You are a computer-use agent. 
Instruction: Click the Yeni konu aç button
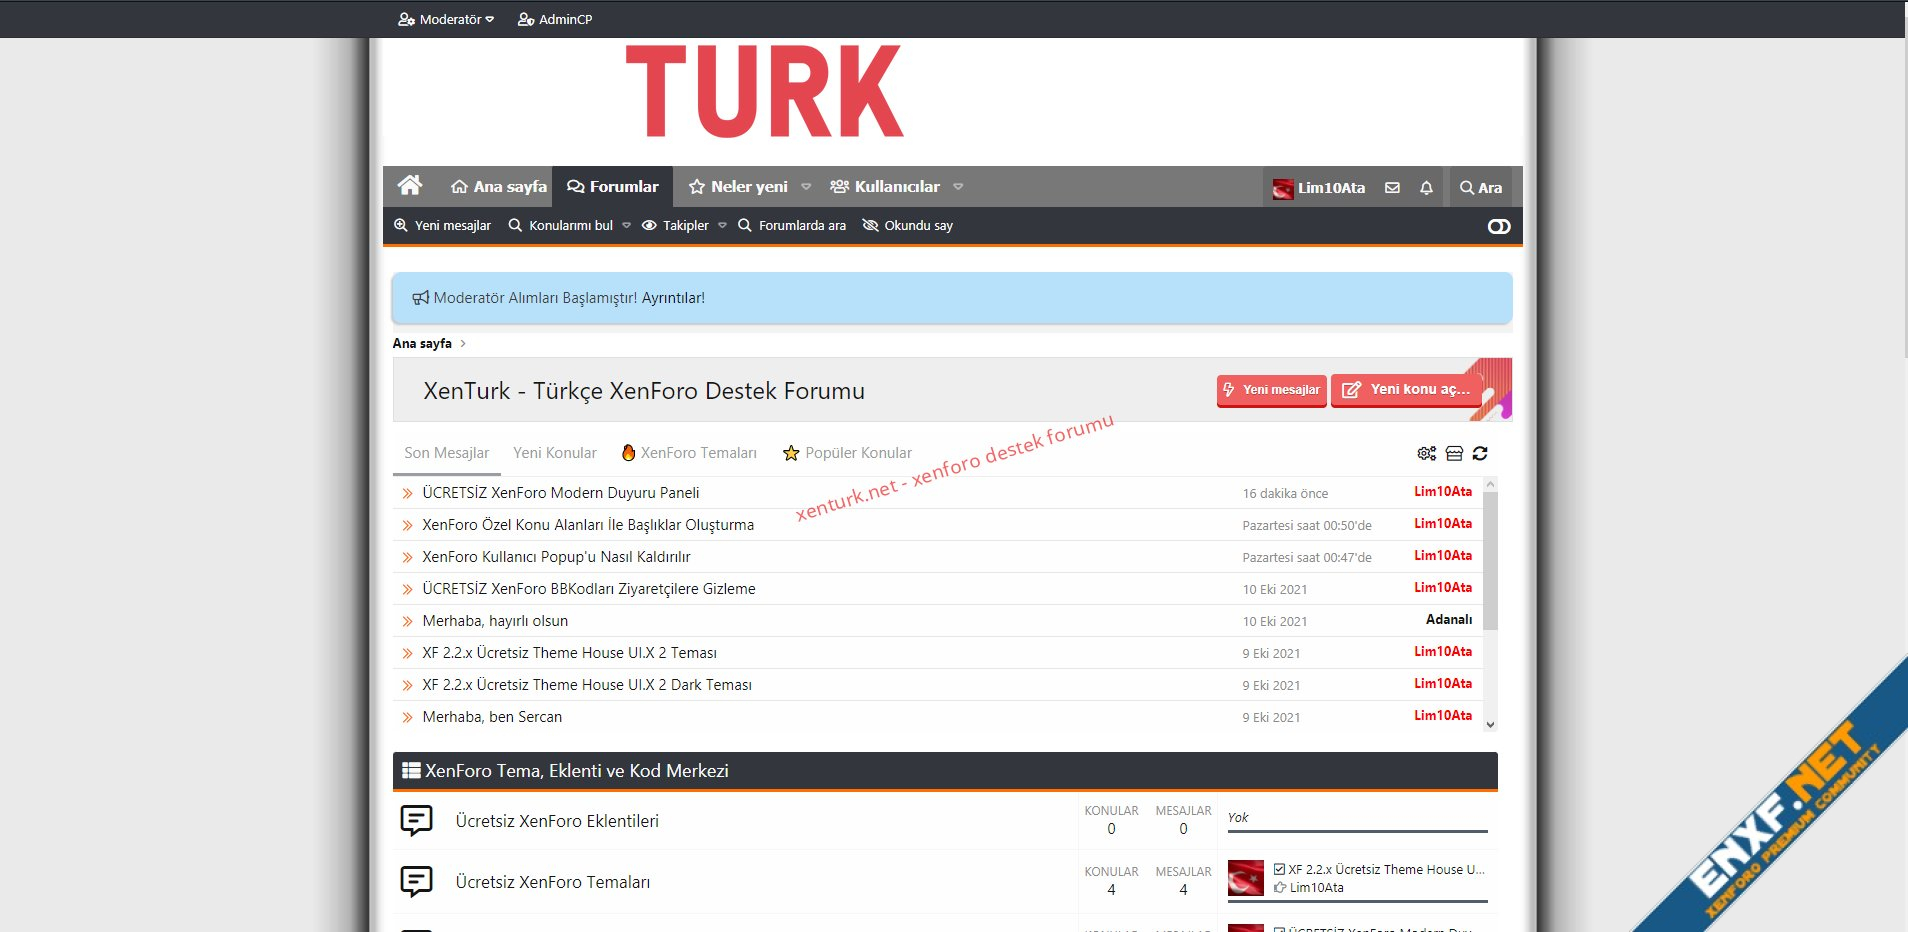click(x=1407, y=390)
